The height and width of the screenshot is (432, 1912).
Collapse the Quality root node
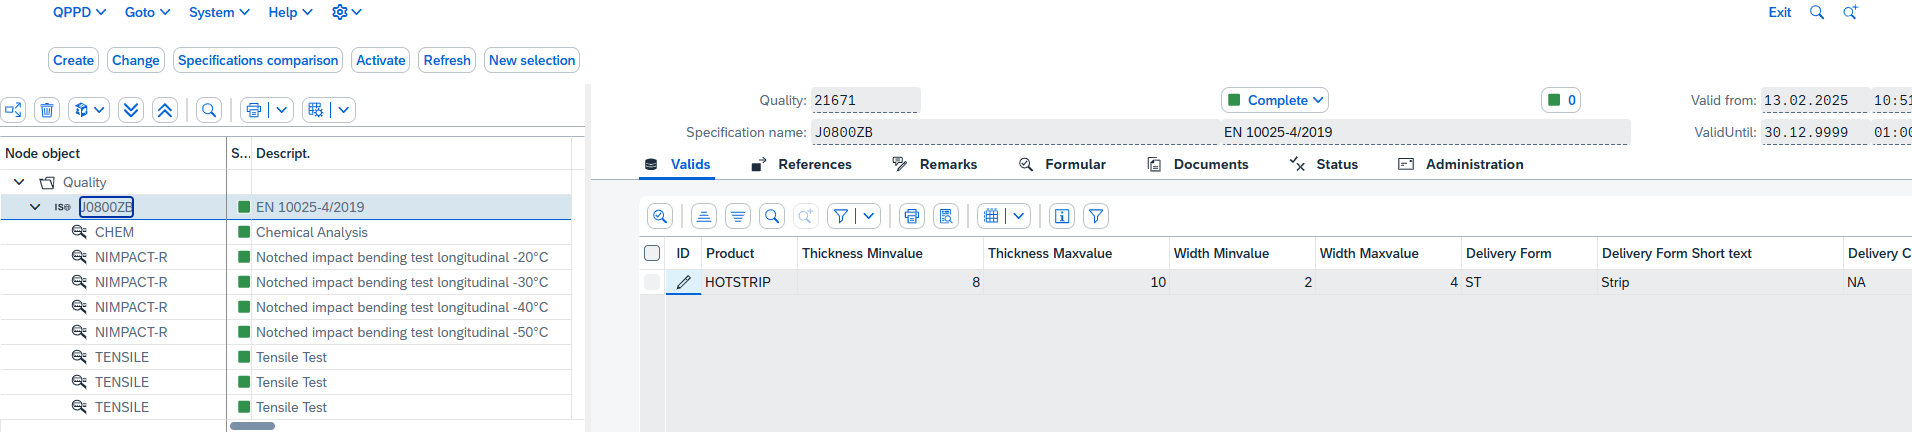[19, 182]
